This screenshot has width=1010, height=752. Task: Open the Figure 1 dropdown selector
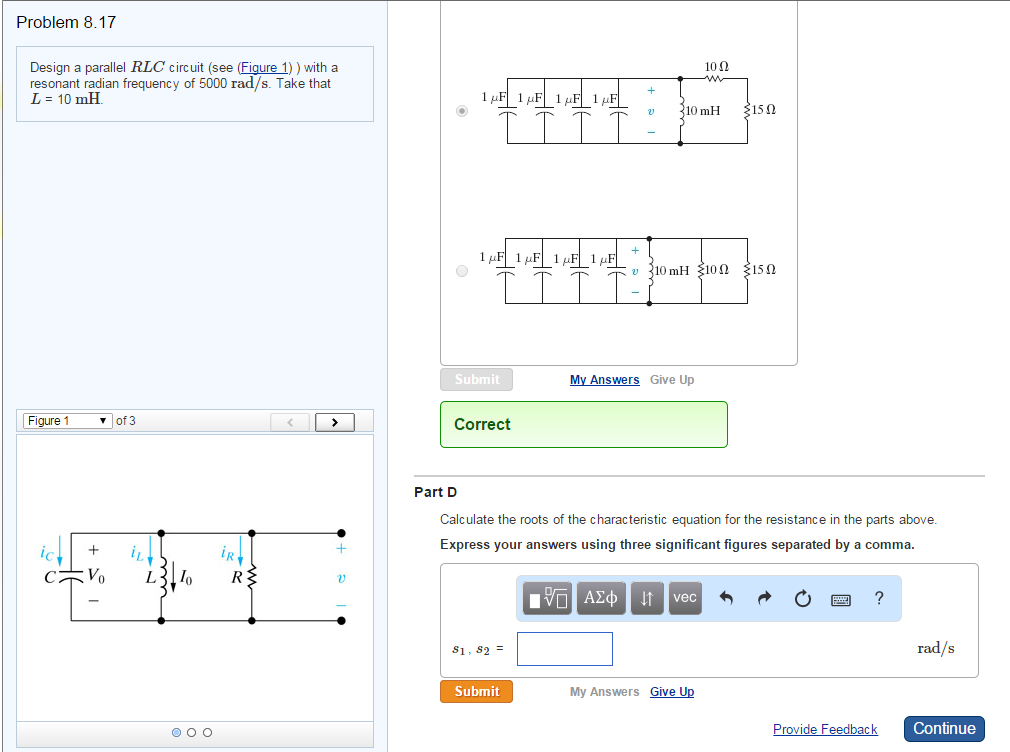68,421
